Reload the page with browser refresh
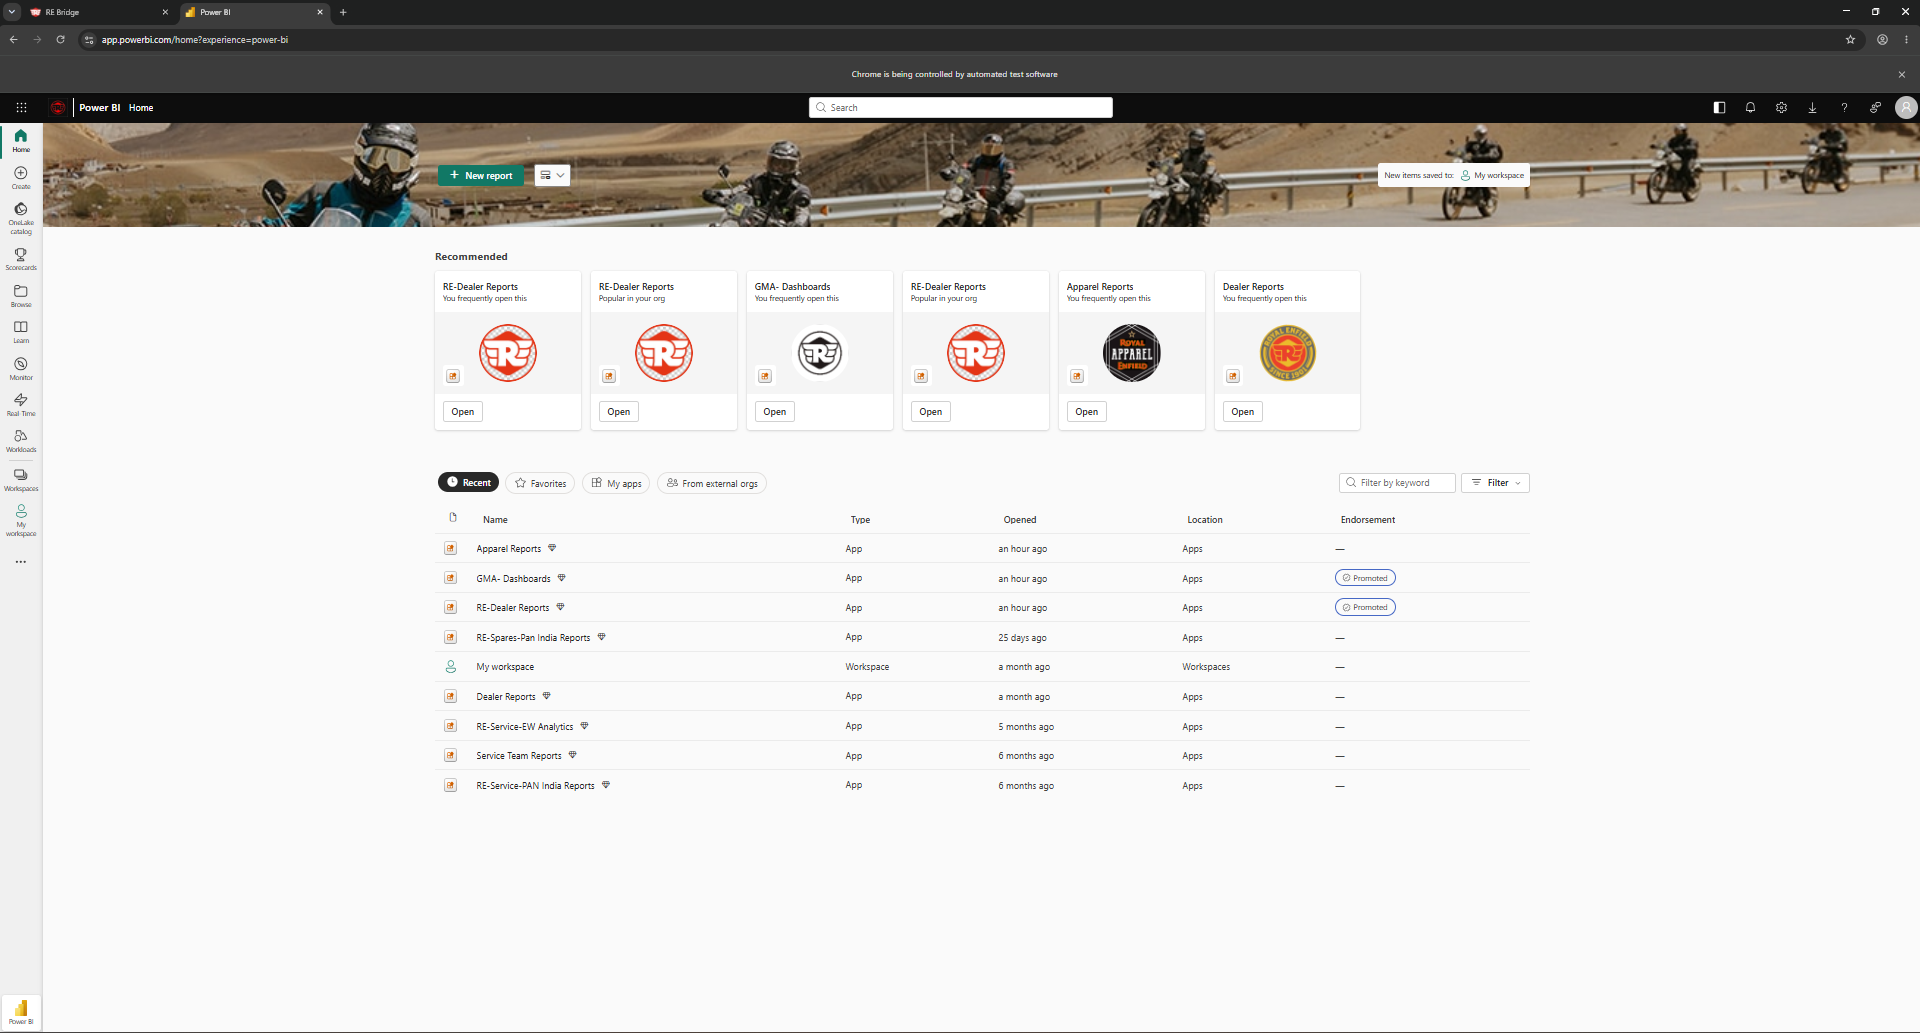This screenshot has height=1033, width=1920. (x=60, y=40)
